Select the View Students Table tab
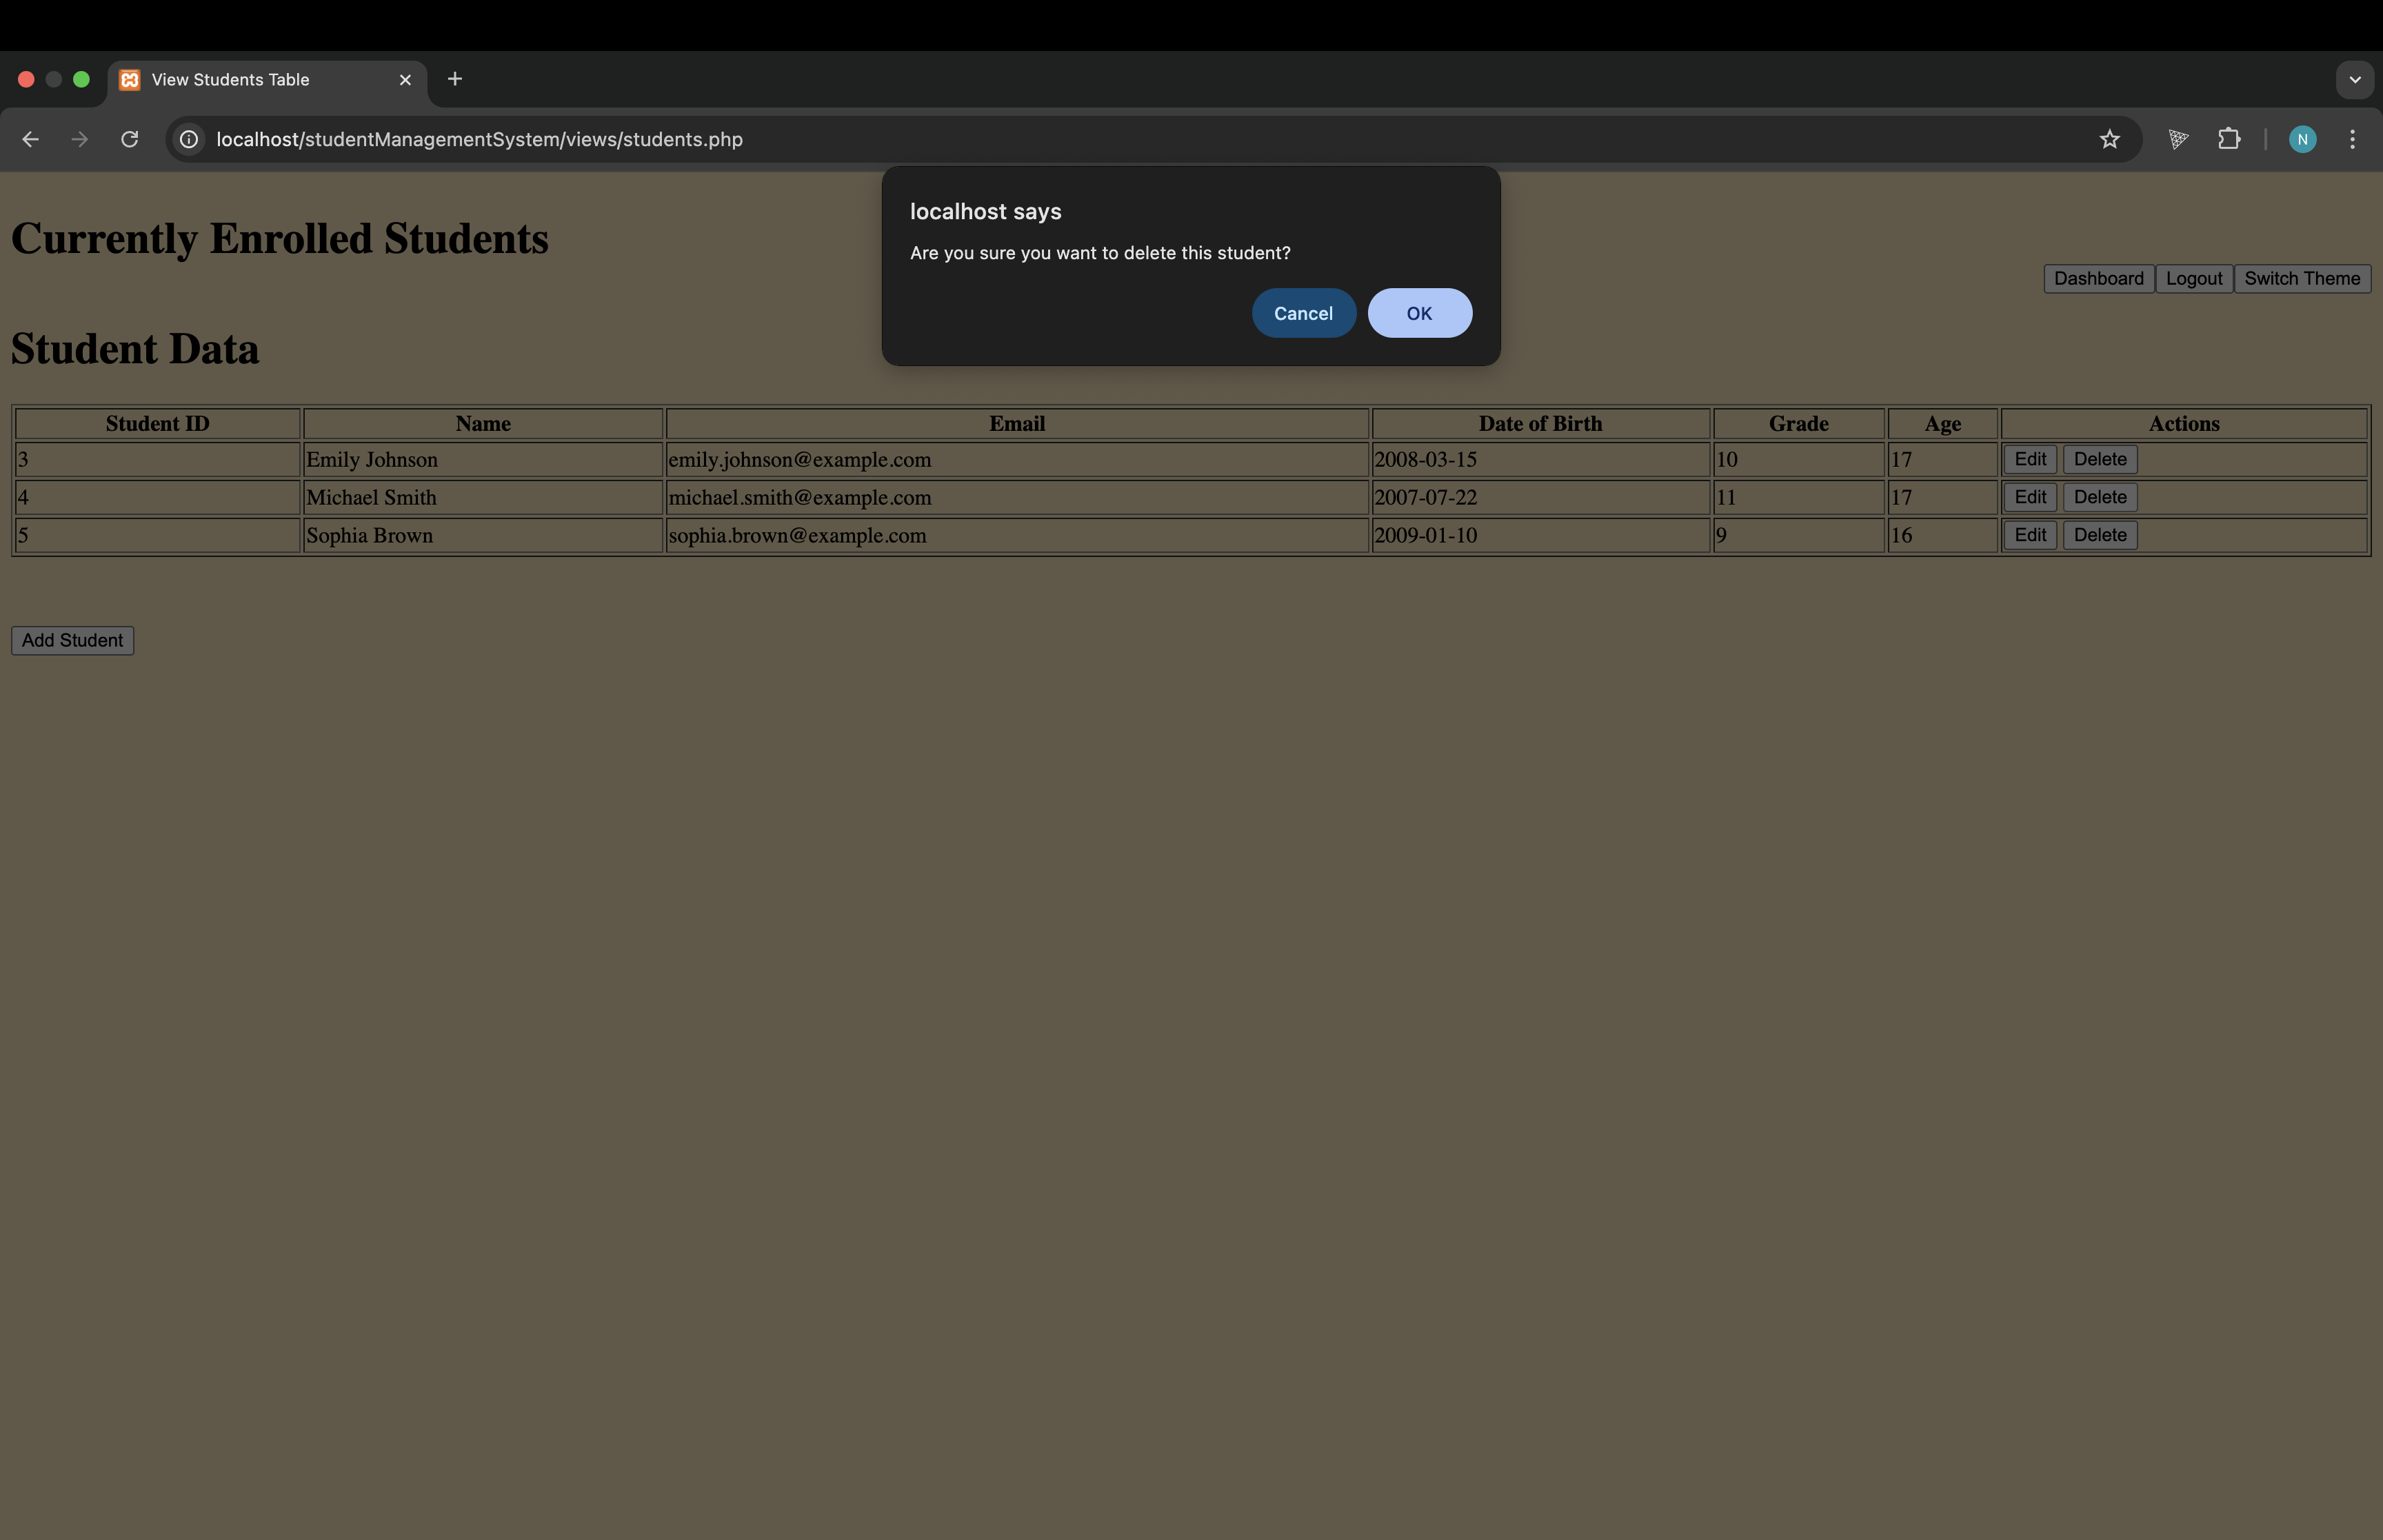Image resolution: width=2383 pixels, height=1540 pixels. tap(267, 80)
